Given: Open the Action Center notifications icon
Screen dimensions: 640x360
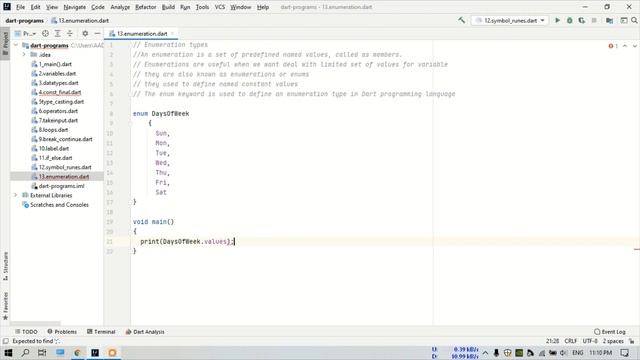Looking at the screenshot, I should pos(624,353).
